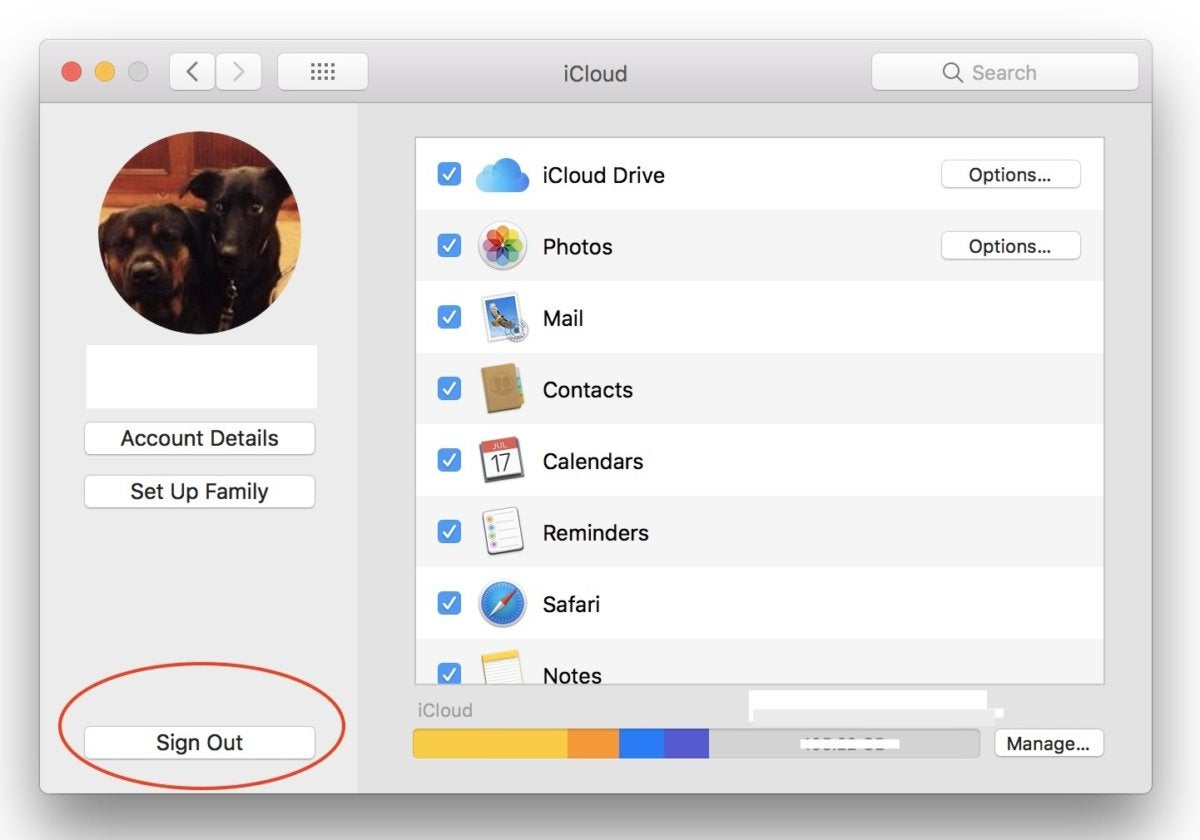Toggle the Notes checkbox

tap(449, 674)
